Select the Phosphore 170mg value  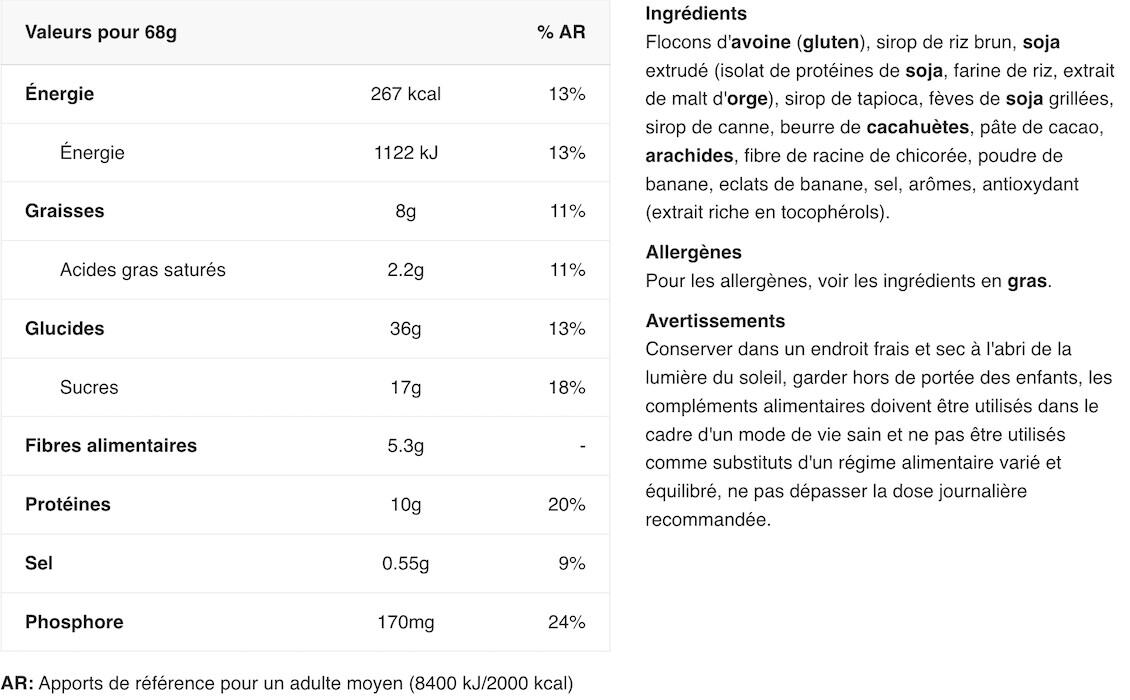coord(406,622)
